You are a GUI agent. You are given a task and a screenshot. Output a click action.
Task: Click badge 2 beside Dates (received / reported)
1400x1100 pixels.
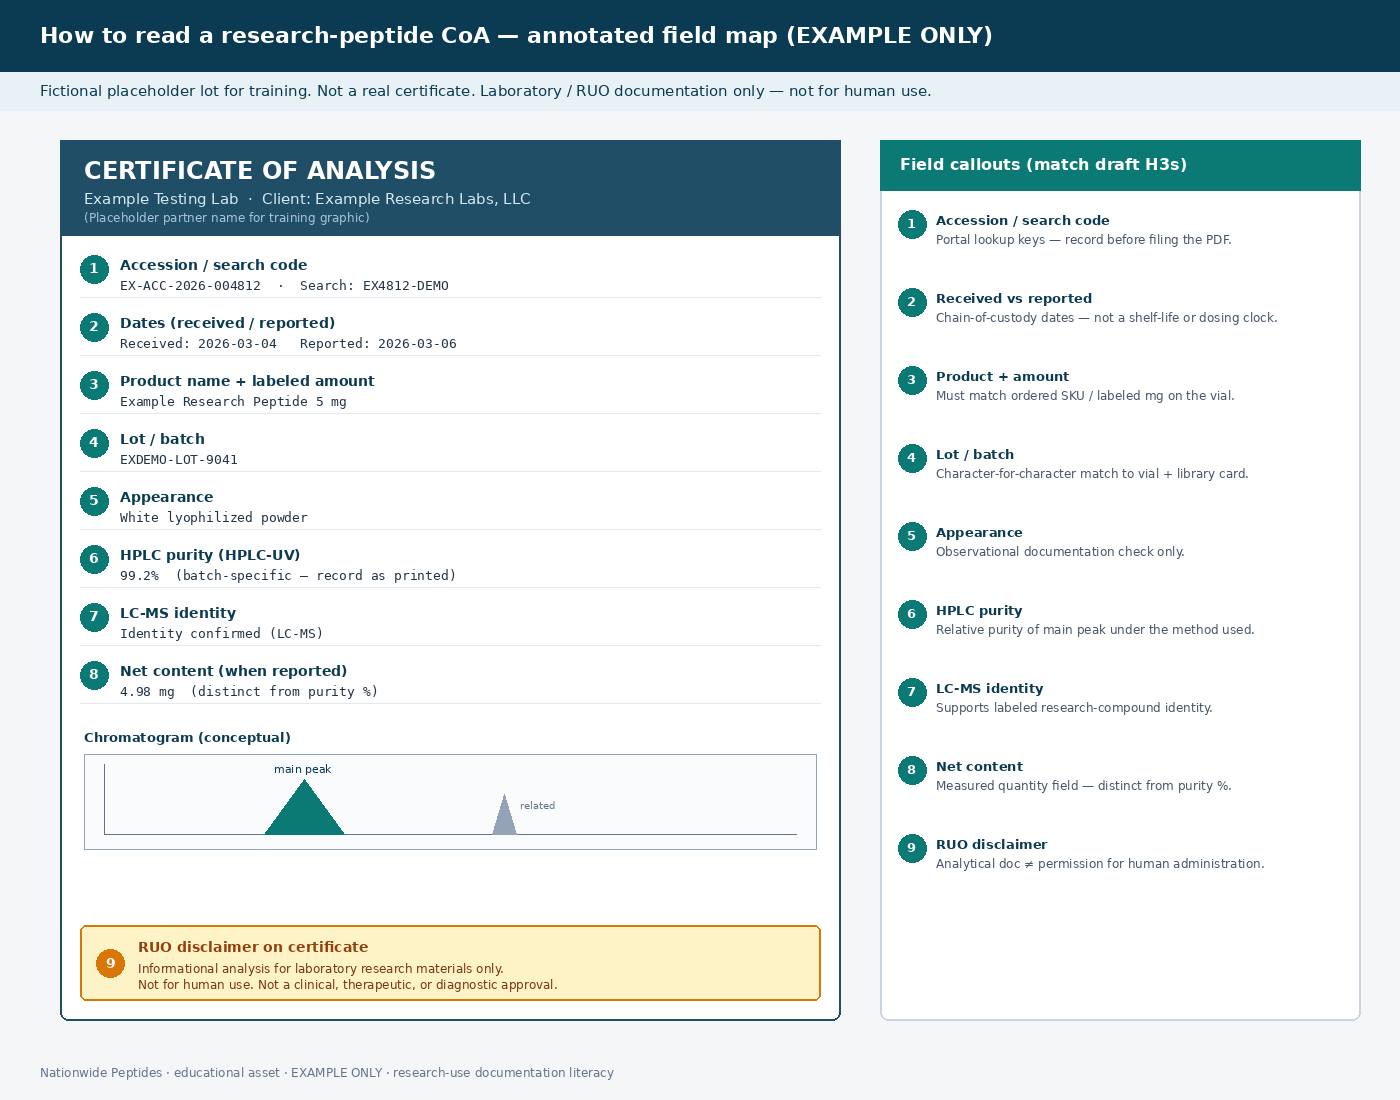[94, 327]
